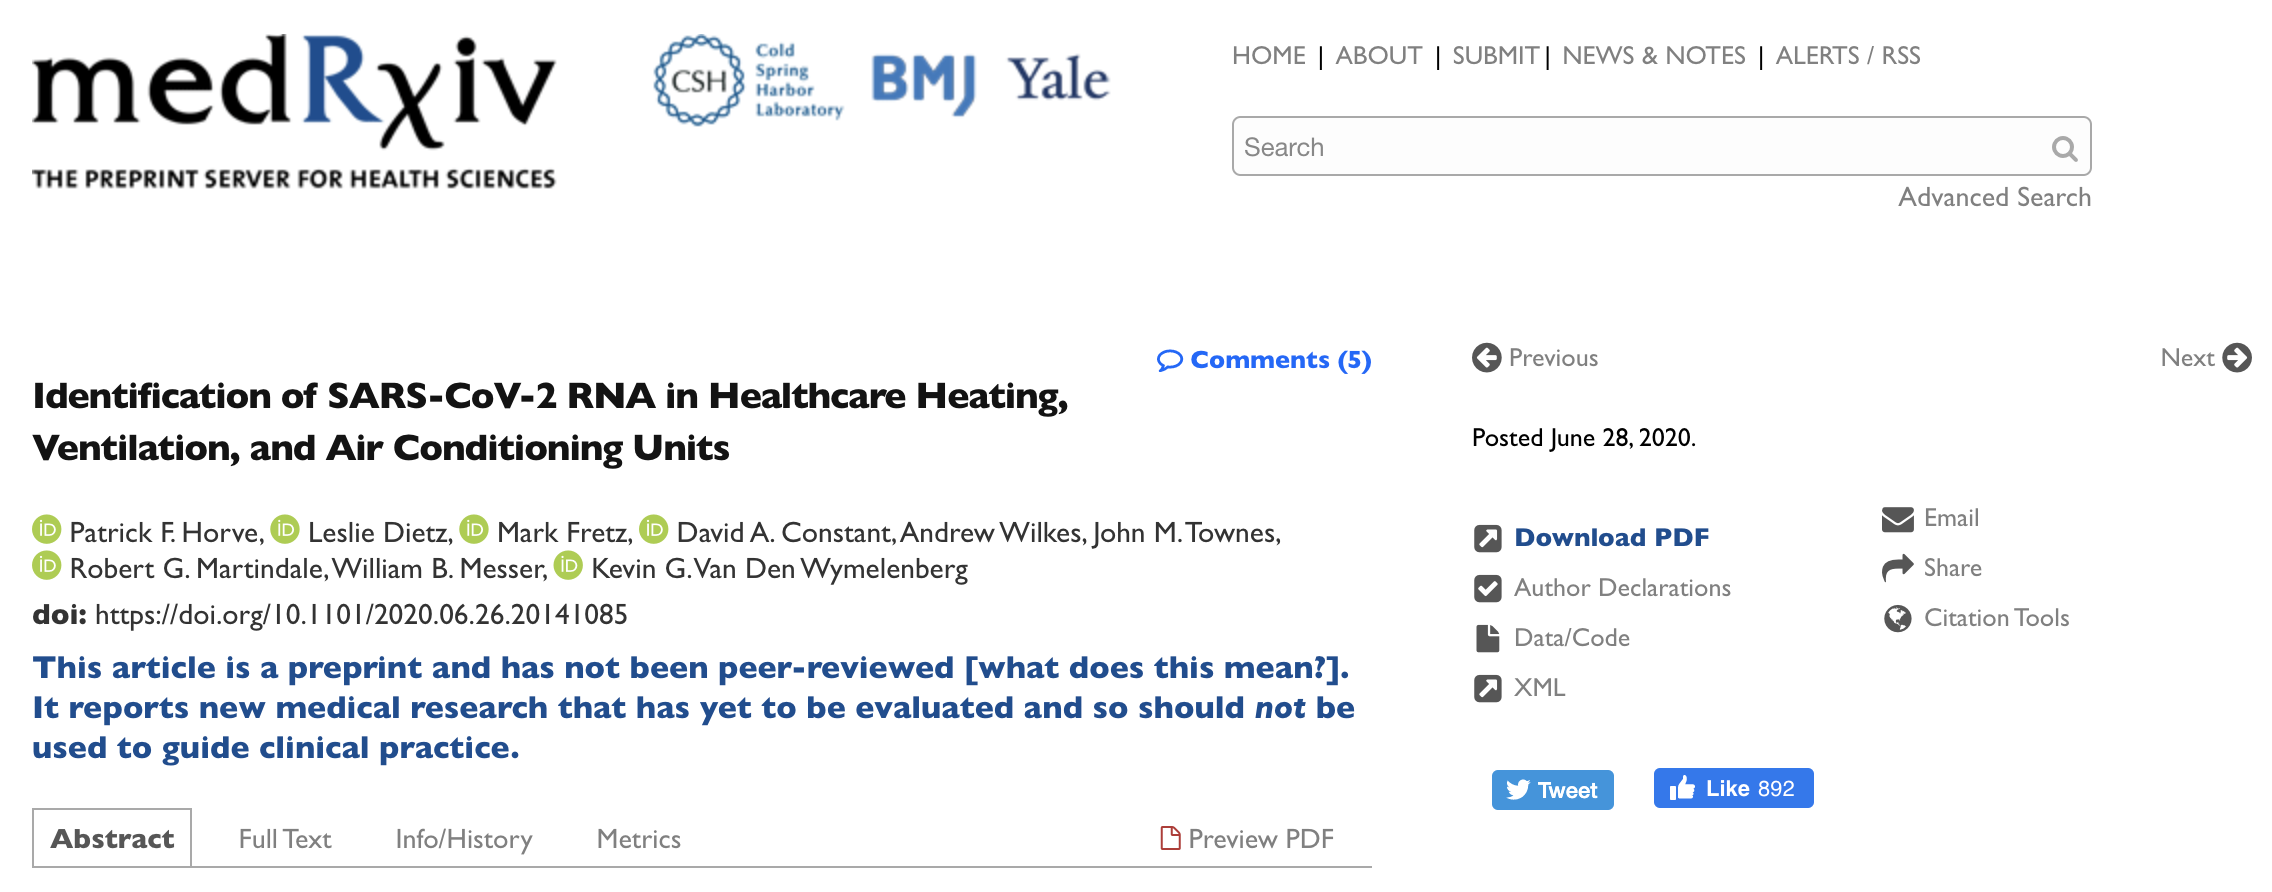This screenshot has width=2272, height=892.
Task: Open the Citation Tools globe icon
Action: click(1897, 619)
